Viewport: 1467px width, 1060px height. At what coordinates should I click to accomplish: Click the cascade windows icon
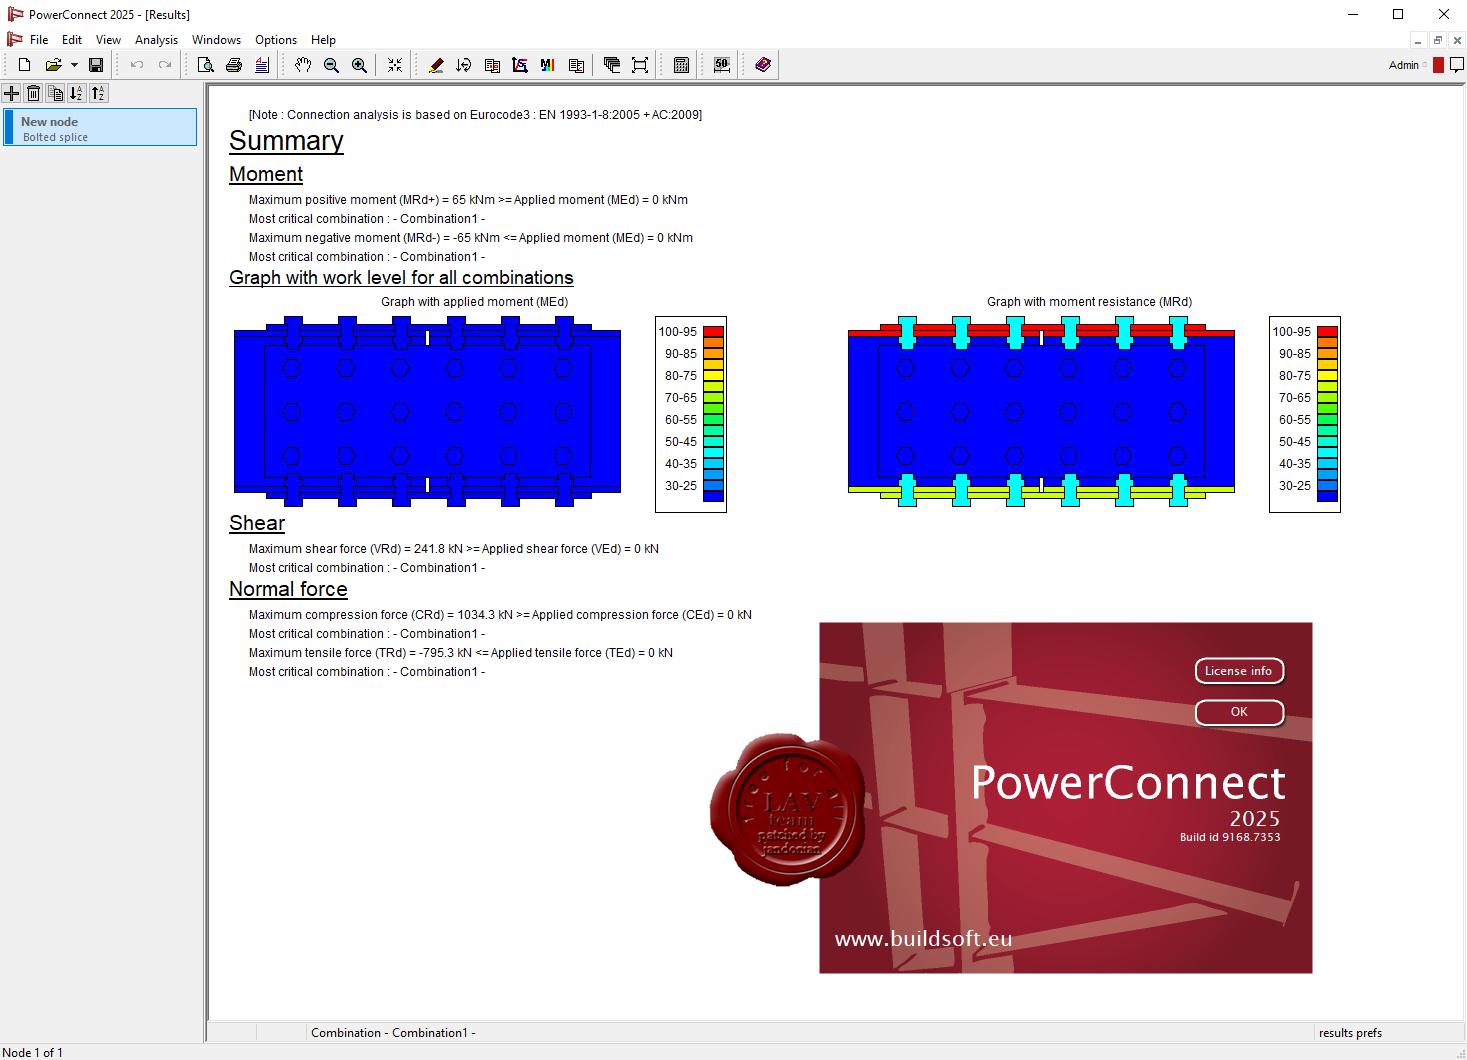coord(612,65)
